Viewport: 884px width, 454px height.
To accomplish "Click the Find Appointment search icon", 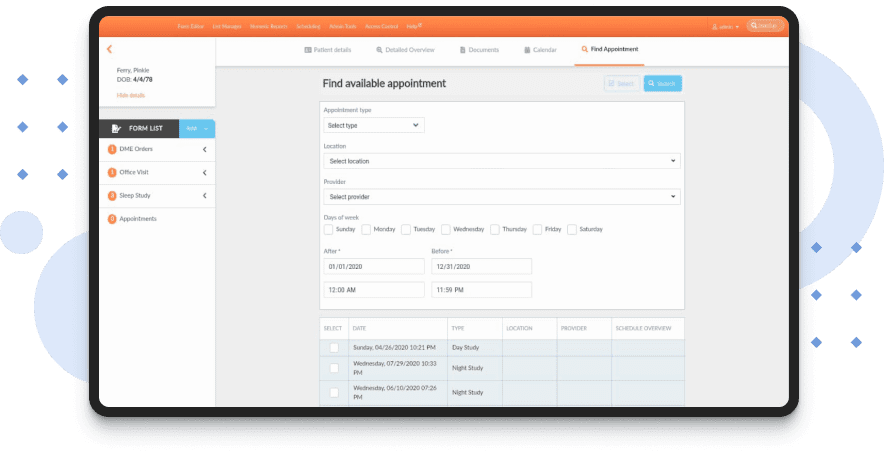I will [585, 50].
